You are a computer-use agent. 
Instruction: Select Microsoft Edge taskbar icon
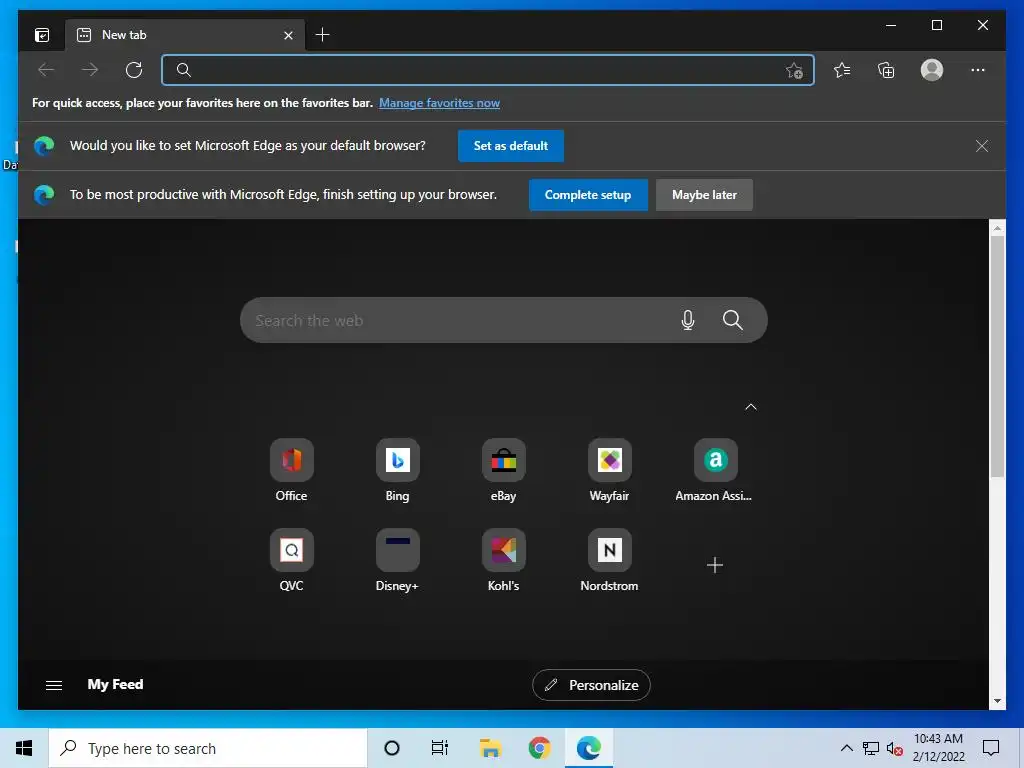(588, 748)
